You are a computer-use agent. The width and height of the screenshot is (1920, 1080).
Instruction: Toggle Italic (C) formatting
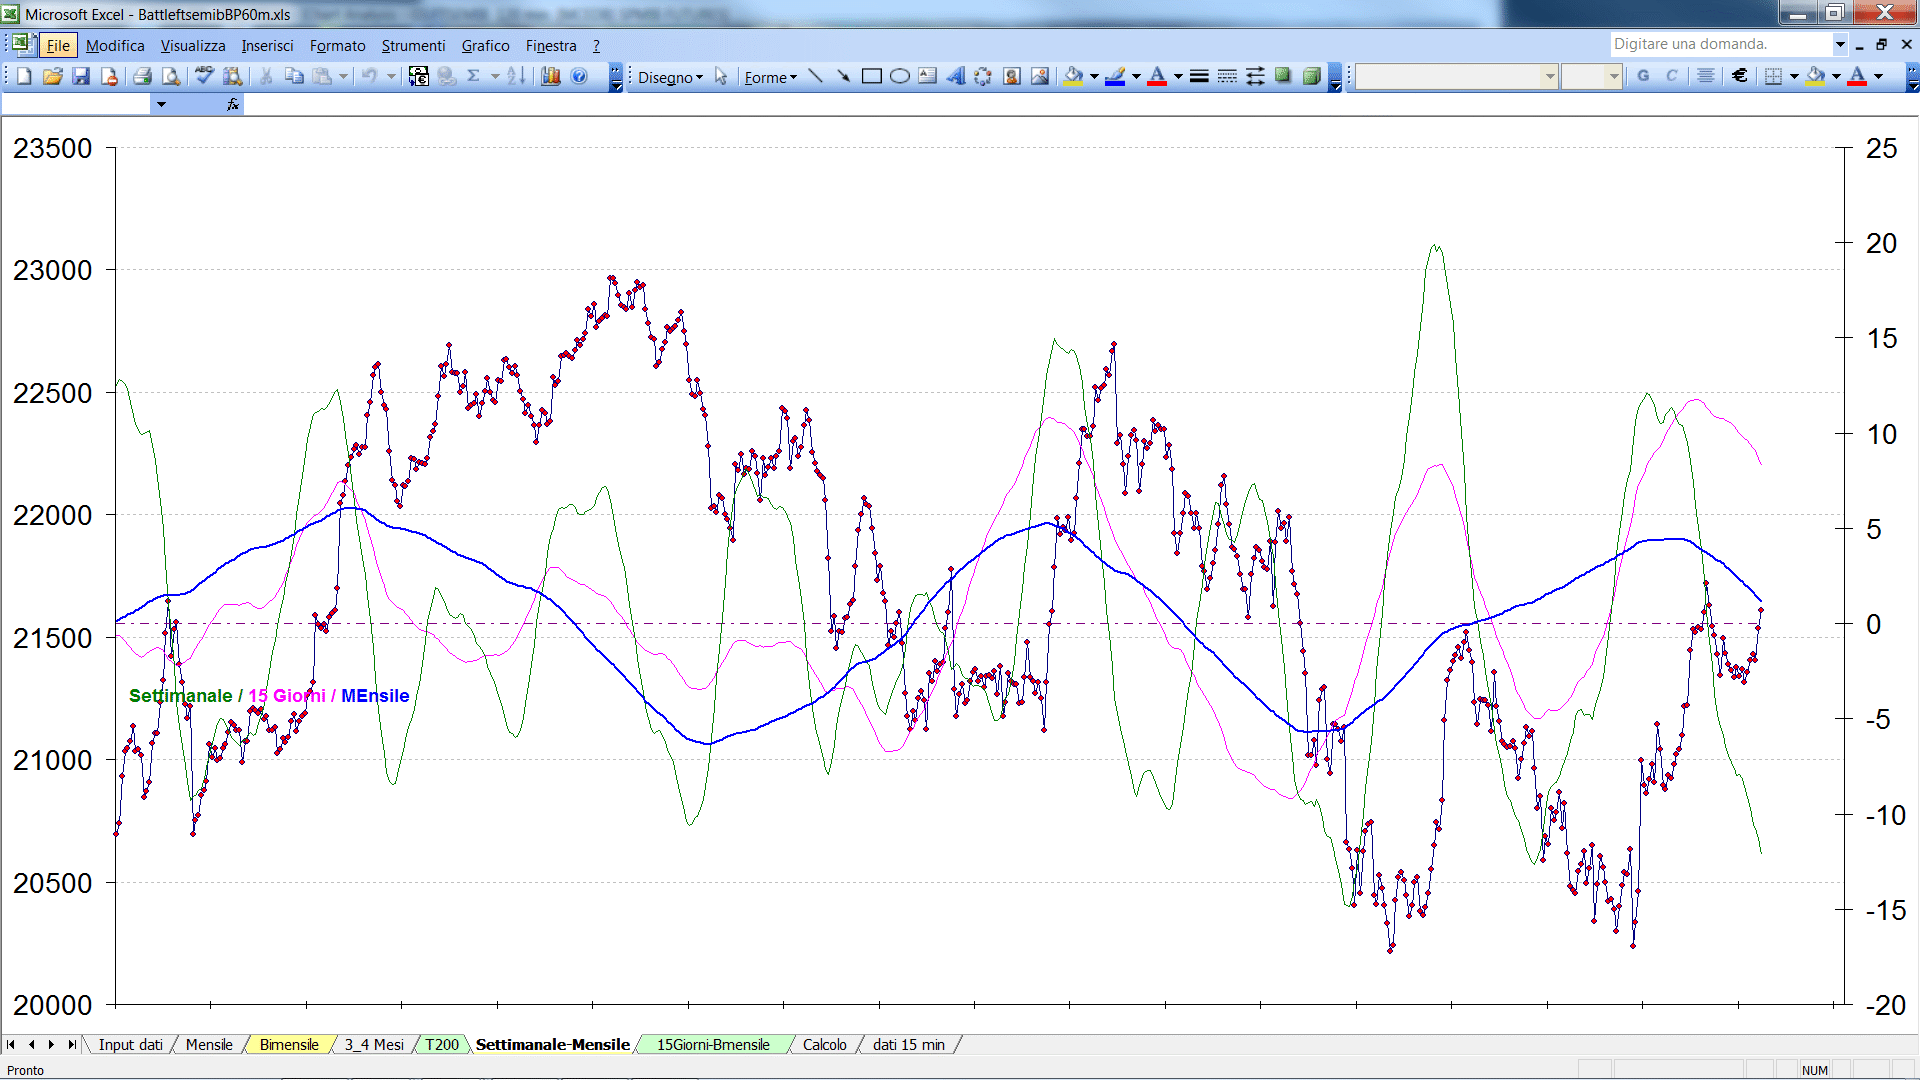1671,76
